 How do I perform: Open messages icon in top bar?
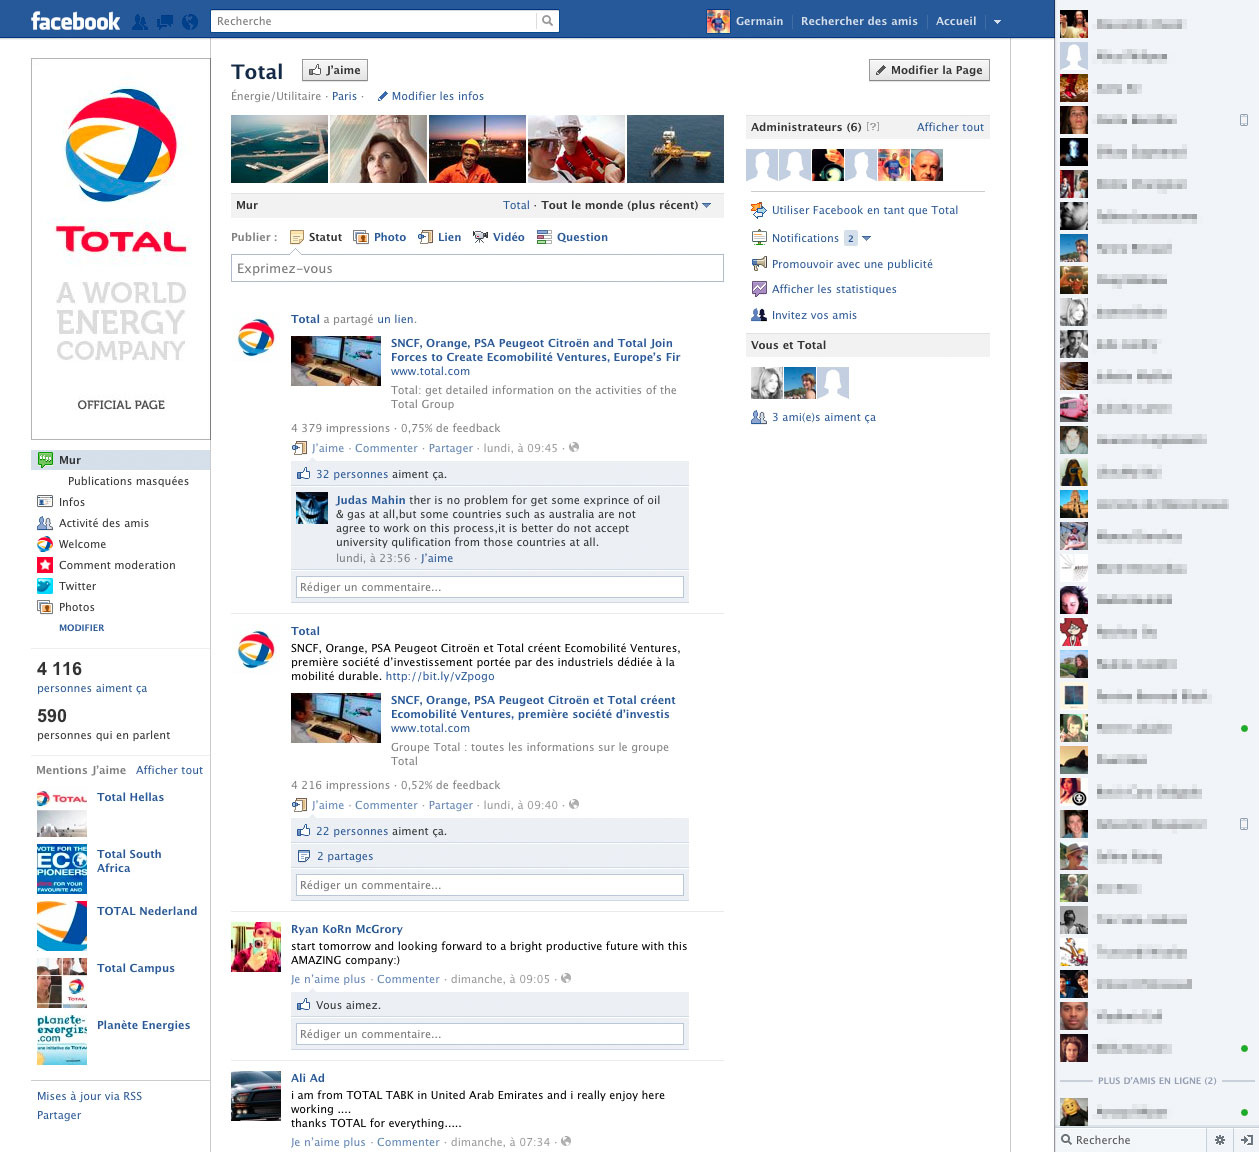164,21
